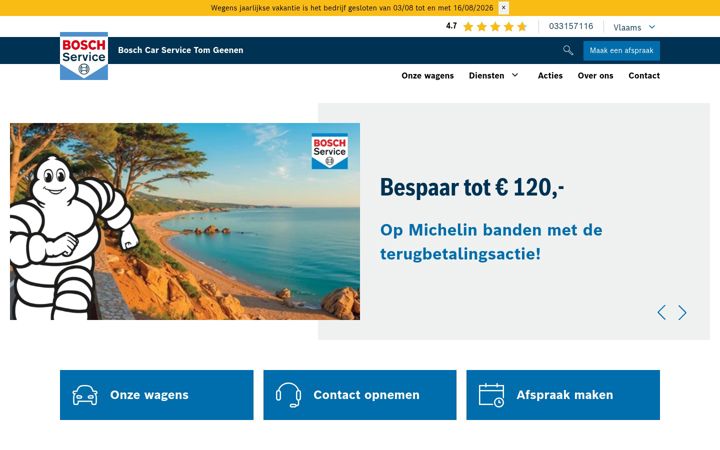Expand the Diensten menu
This screenshot has width=720, height=450.
494,76
